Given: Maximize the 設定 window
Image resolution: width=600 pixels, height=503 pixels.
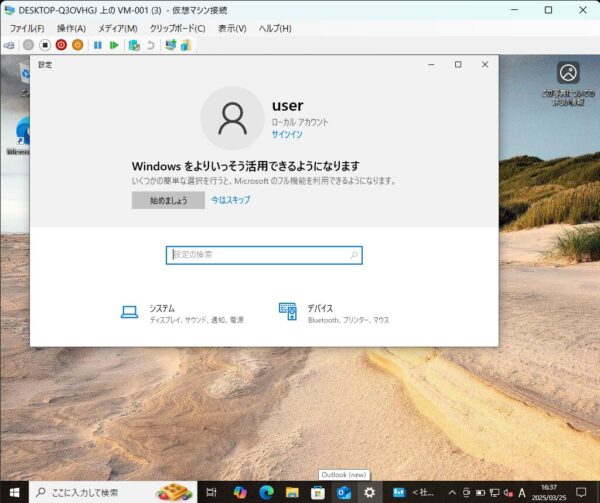Looking at the screenshot, I should [x=458, y=65].
